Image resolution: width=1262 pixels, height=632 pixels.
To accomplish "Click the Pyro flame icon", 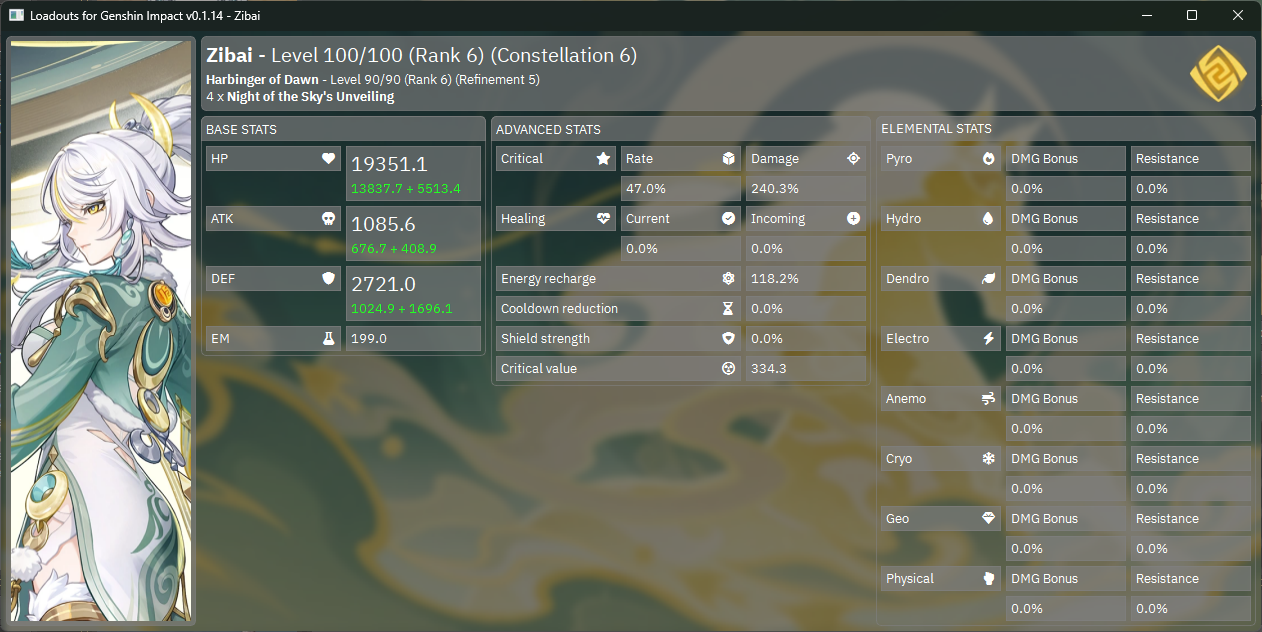I will point(989,159).
